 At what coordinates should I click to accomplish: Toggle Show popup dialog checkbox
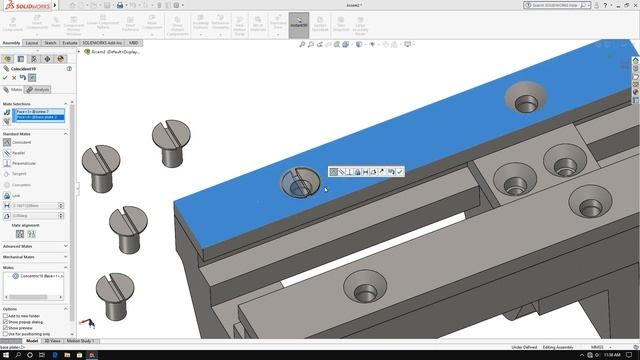tap(5, 322)
